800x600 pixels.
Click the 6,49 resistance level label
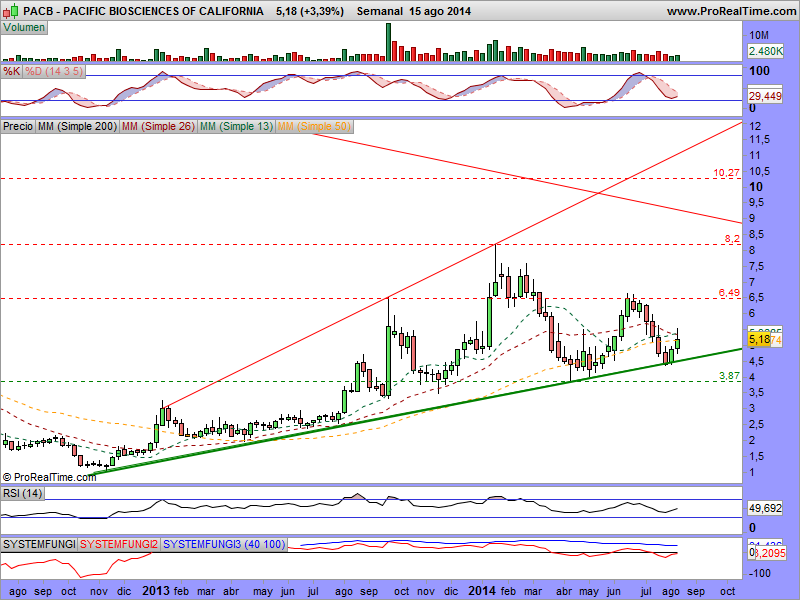(x=729, y=292)
